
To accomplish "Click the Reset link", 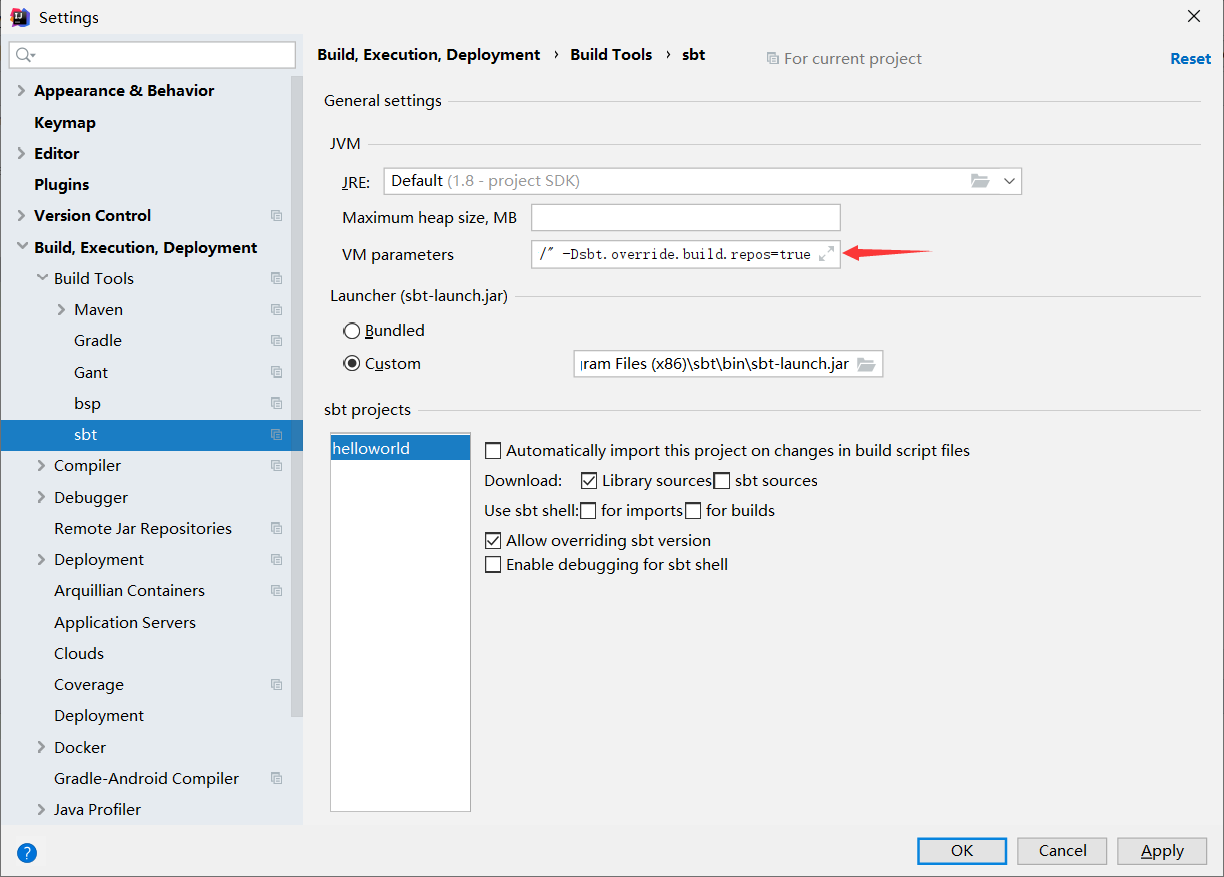I will [x=1190, y=59].
